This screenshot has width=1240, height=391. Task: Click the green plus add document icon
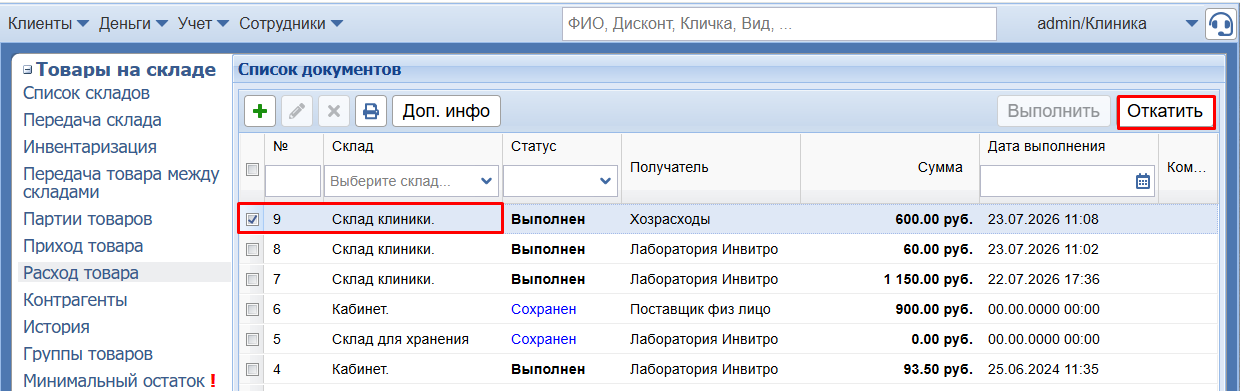click(x=261, y=111)
